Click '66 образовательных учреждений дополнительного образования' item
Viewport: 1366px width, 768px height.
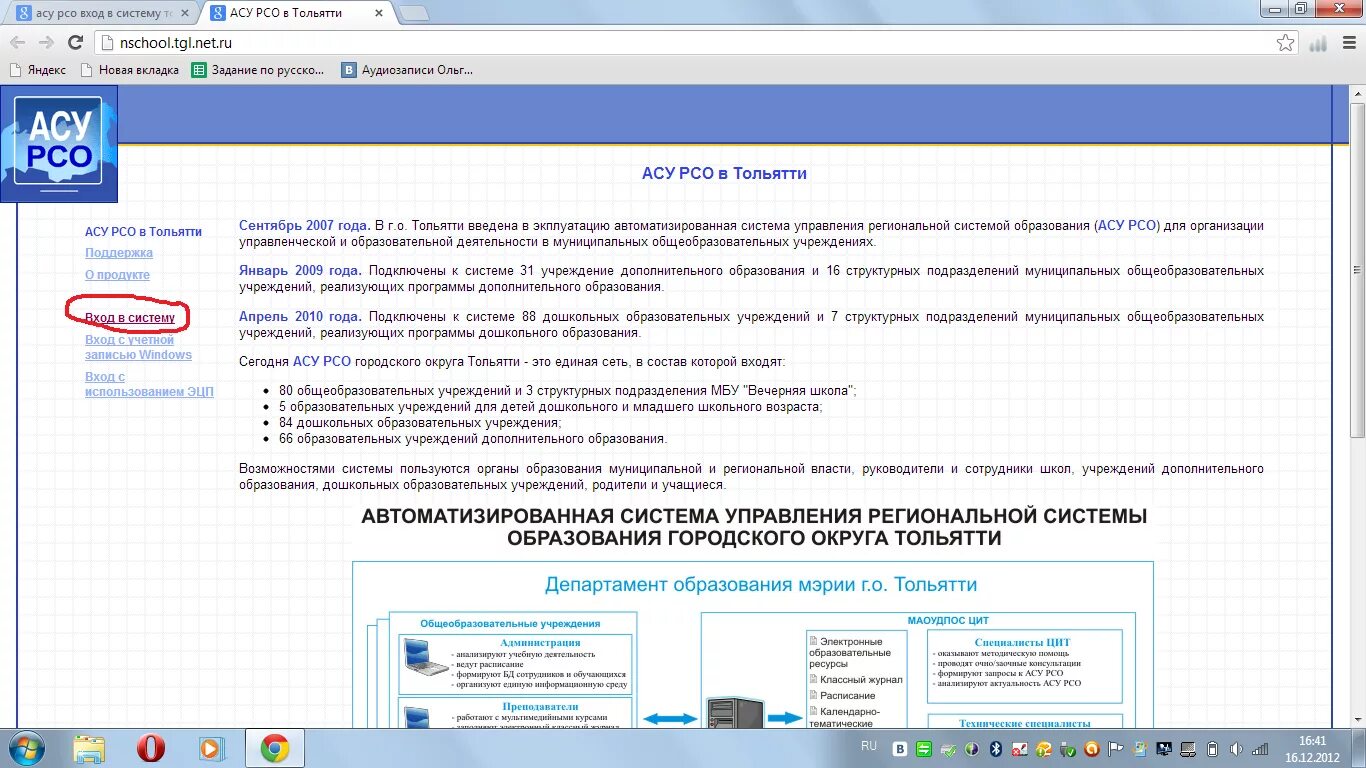473,439
